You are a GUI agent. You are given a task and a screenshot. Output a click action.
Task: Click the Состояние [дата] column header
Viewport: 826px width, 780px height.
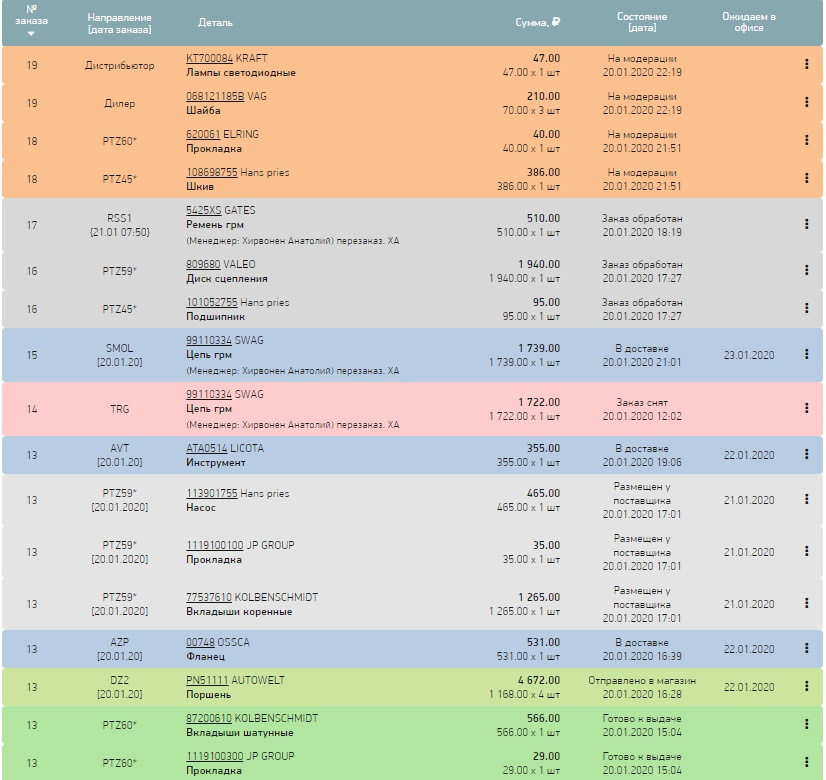tap(642, 22)
